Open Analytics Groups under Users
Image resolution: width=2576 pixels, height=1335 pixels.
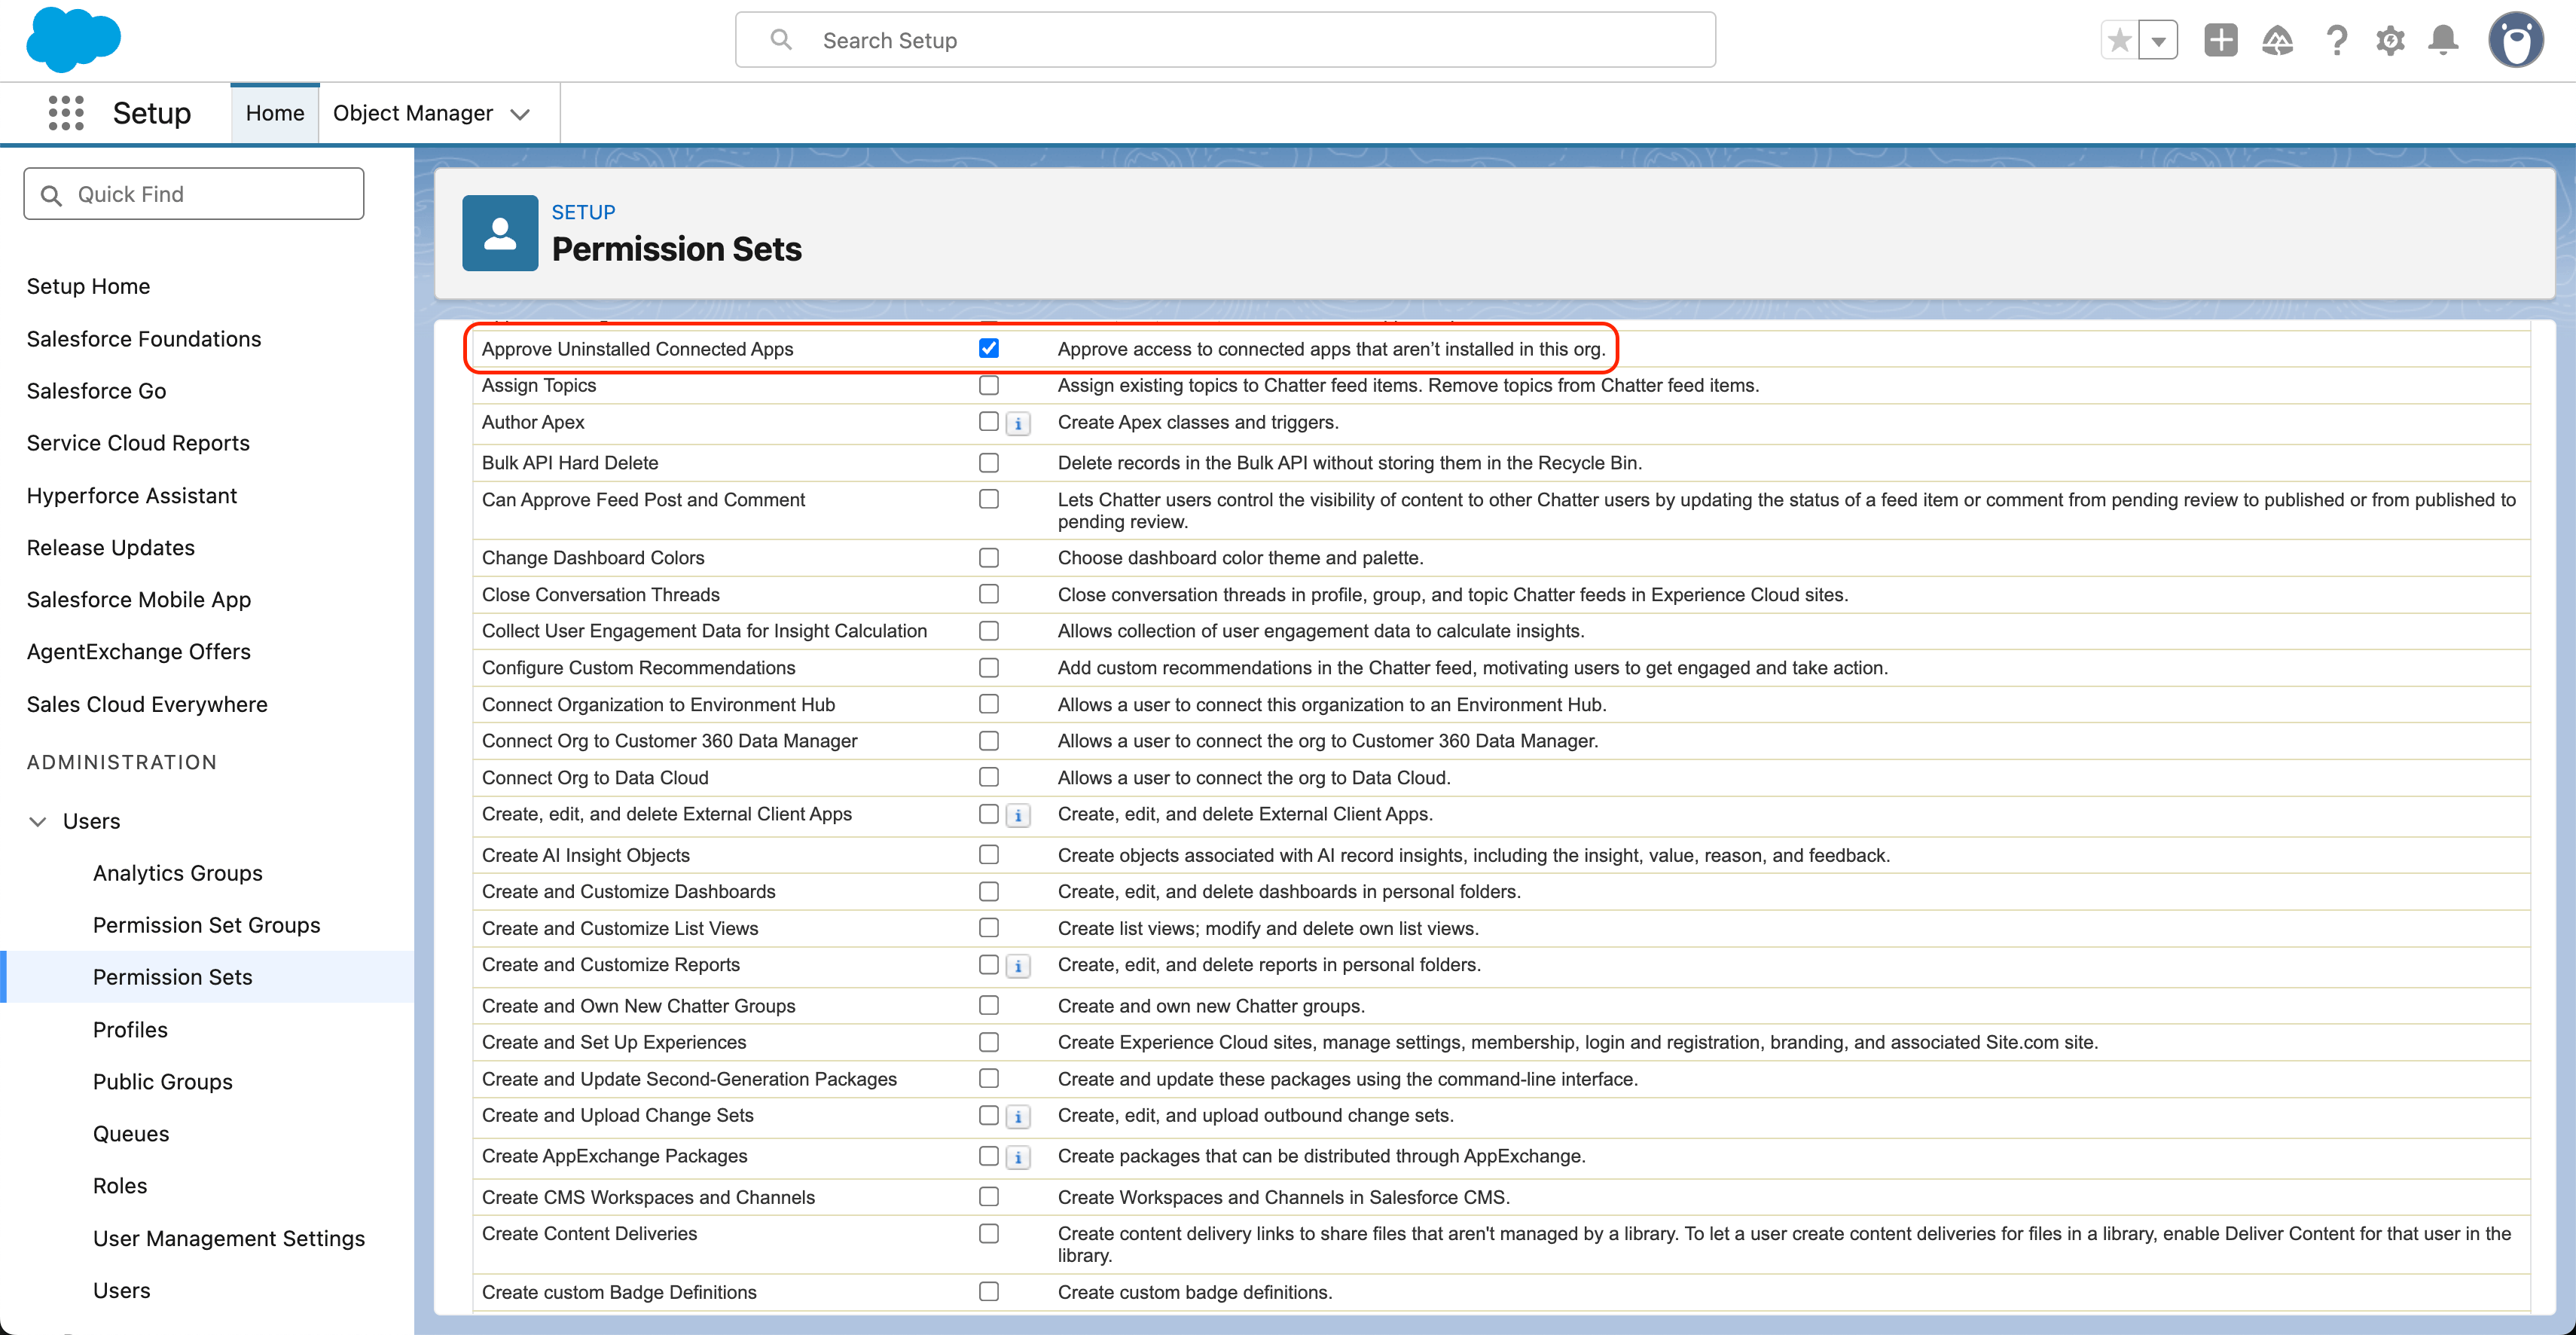(178, 873)
